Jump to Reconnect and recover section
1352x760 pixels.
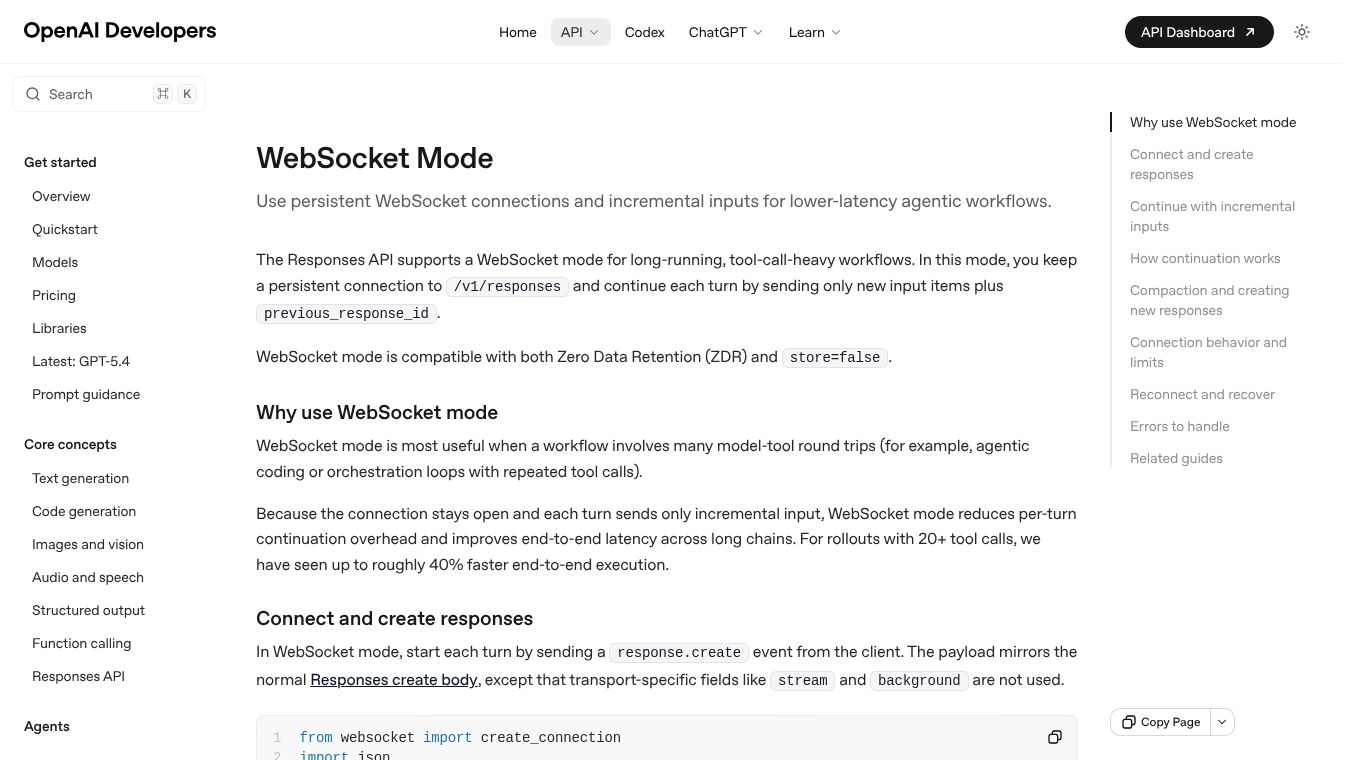click(1202, 394)
